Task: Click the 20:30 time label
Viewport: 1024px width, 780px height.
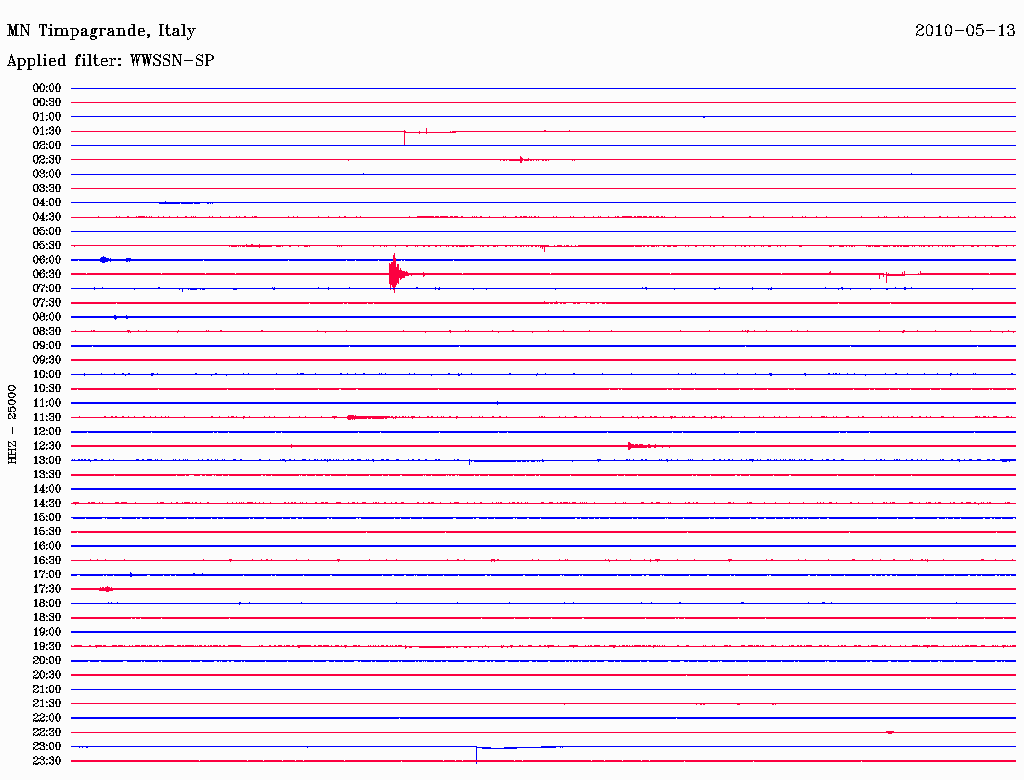Action: (x=47, y=675)
